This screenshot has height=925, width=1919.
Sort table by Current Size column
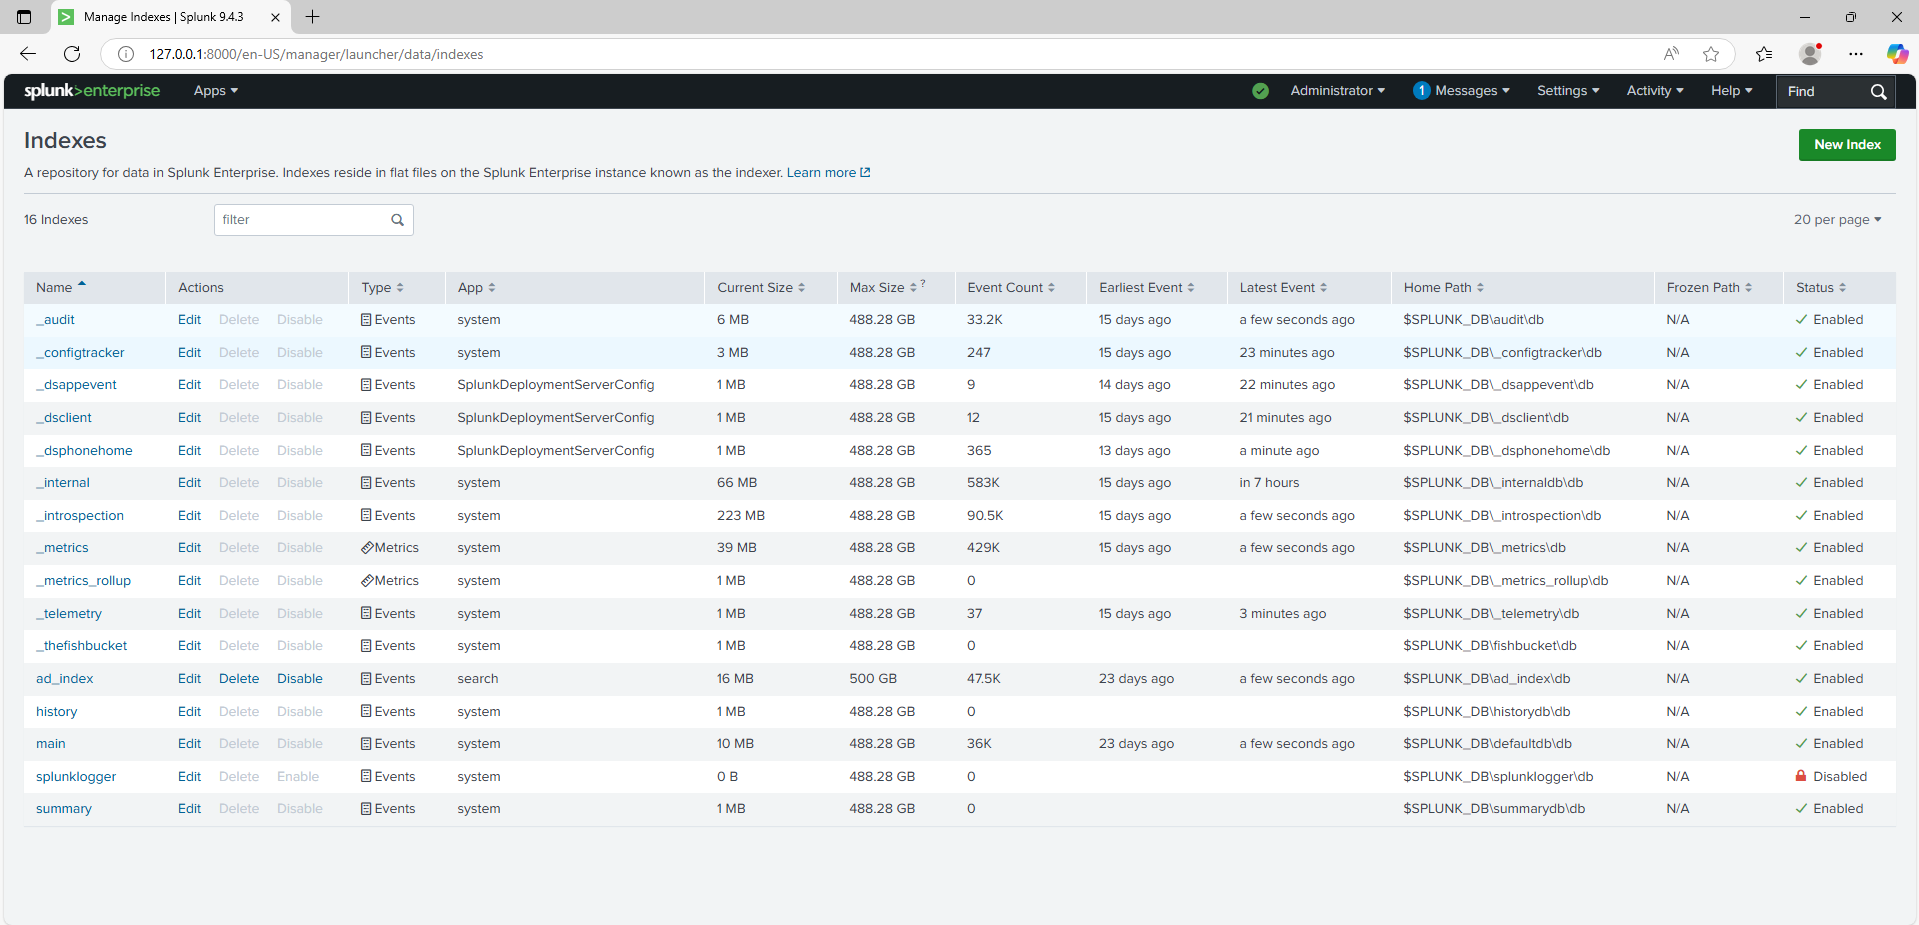pyautogui.click(x=761, y=288)
